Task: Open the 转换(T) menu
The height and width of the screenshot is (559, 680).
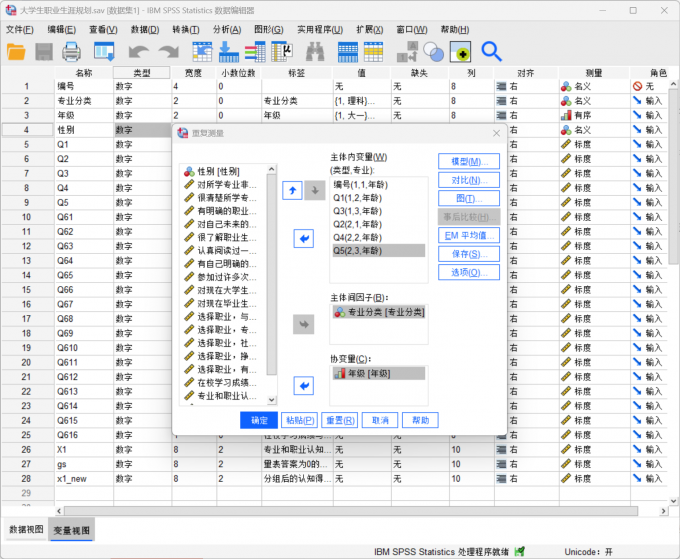Action: [x=186, y=29]
